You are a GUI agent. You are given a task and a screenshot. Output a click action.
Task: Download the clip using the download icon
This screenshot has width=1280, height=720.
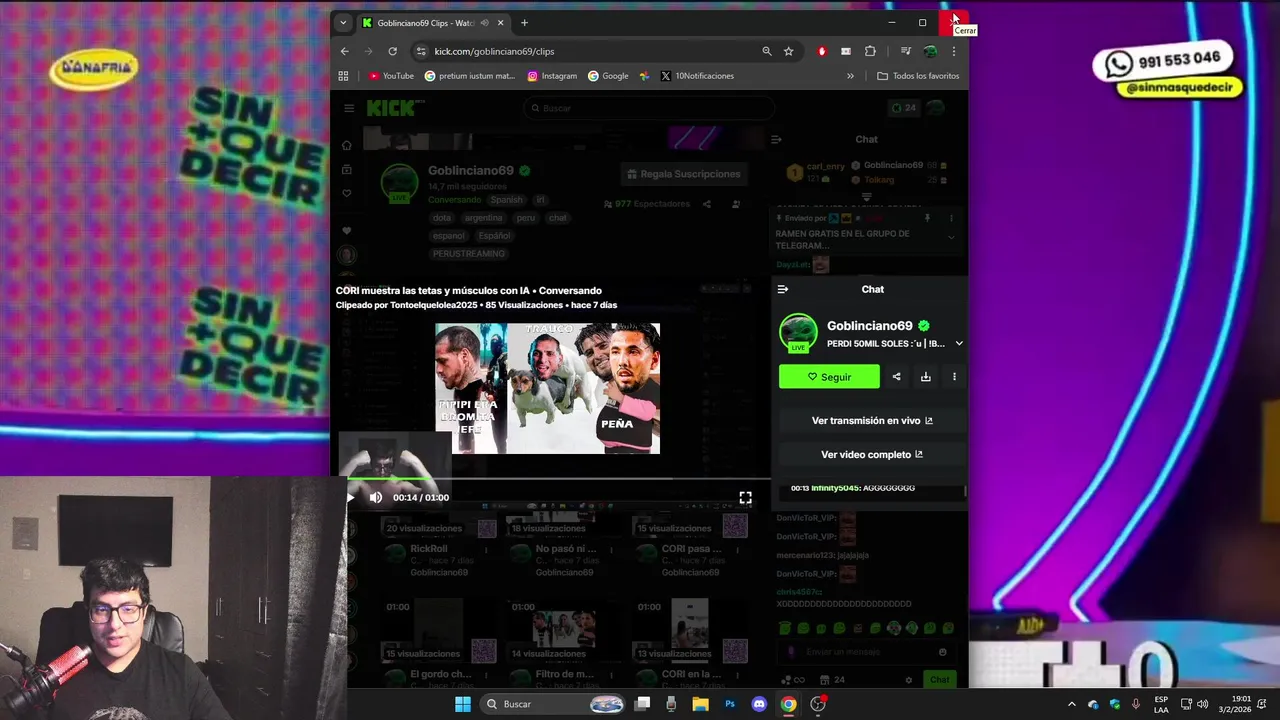[925, 377]
